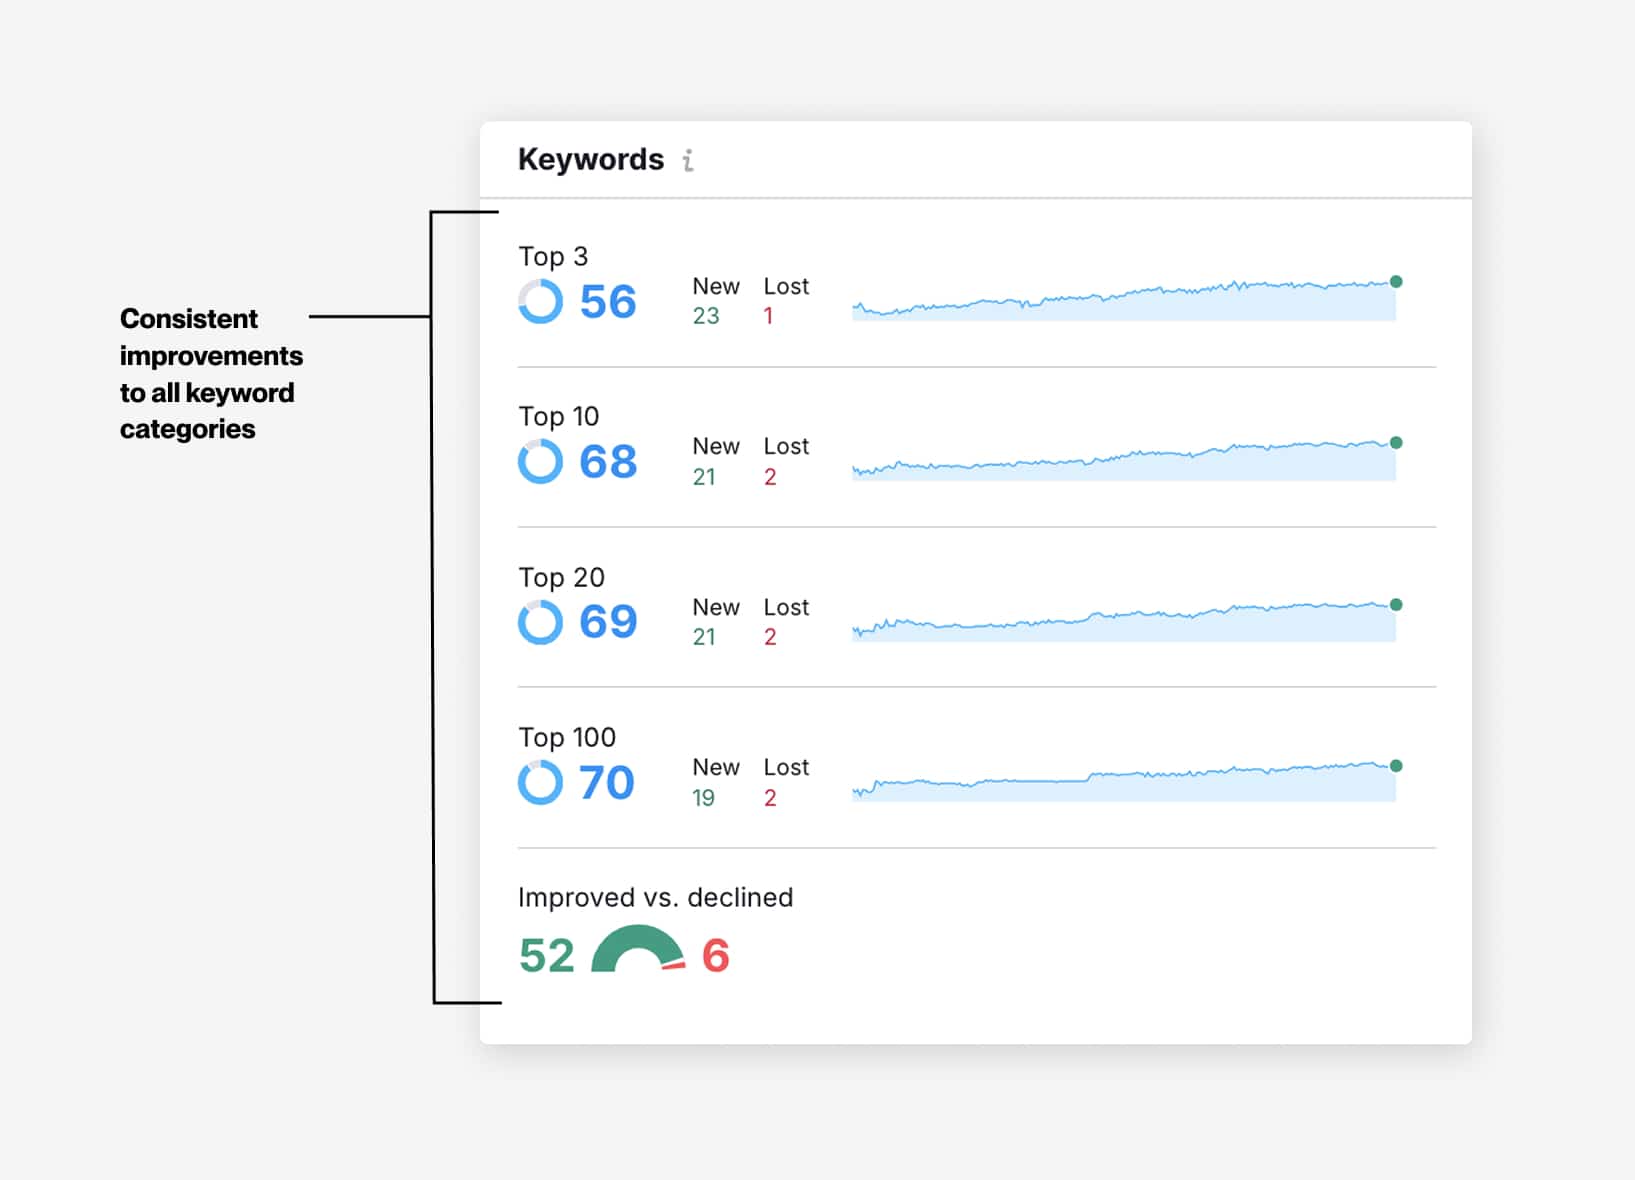Open the Top 100 keyword count 70

(x=607, y=783)
